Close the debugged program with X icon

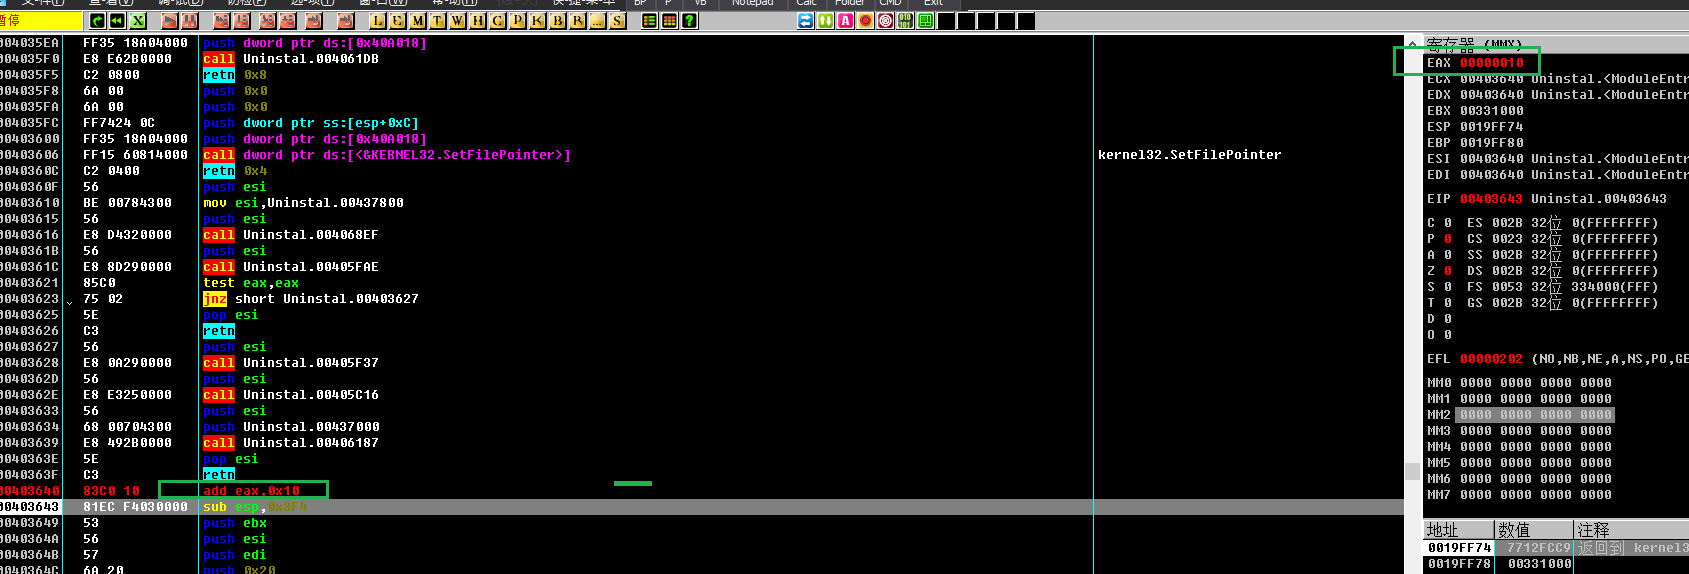(137, 20)
